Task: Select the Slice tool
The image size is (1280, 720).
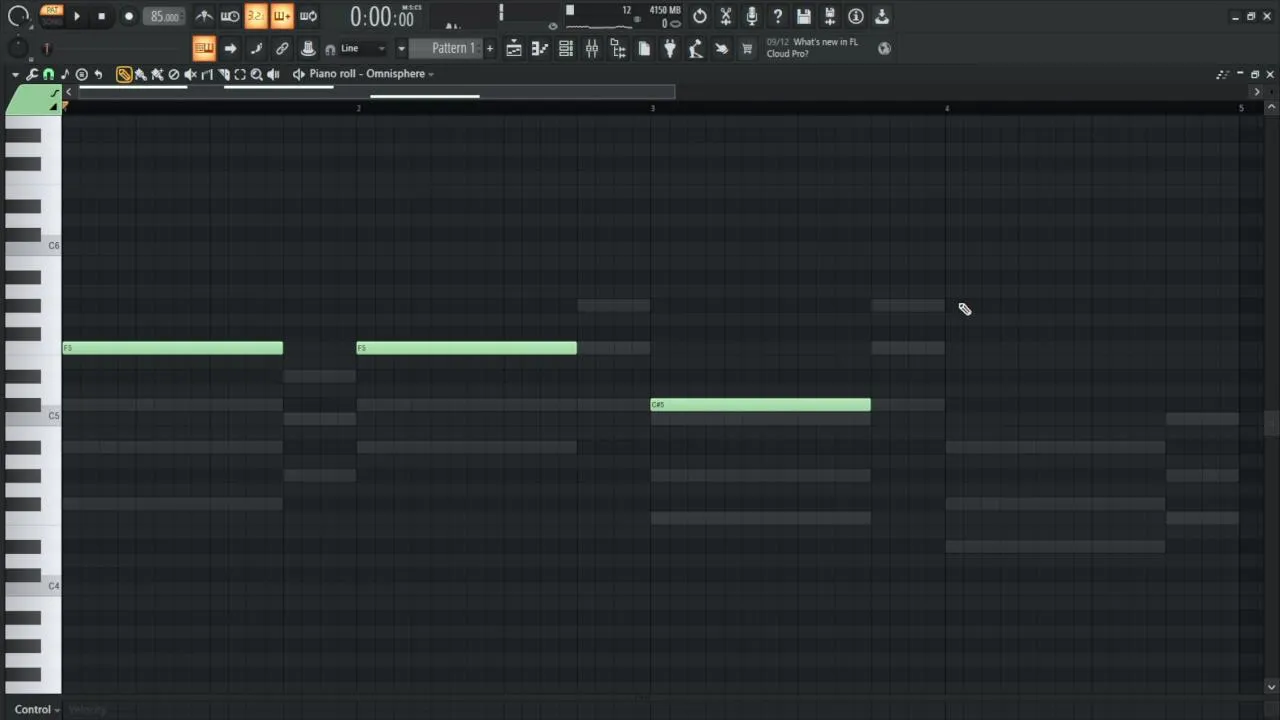Action: tap(223, 74)
